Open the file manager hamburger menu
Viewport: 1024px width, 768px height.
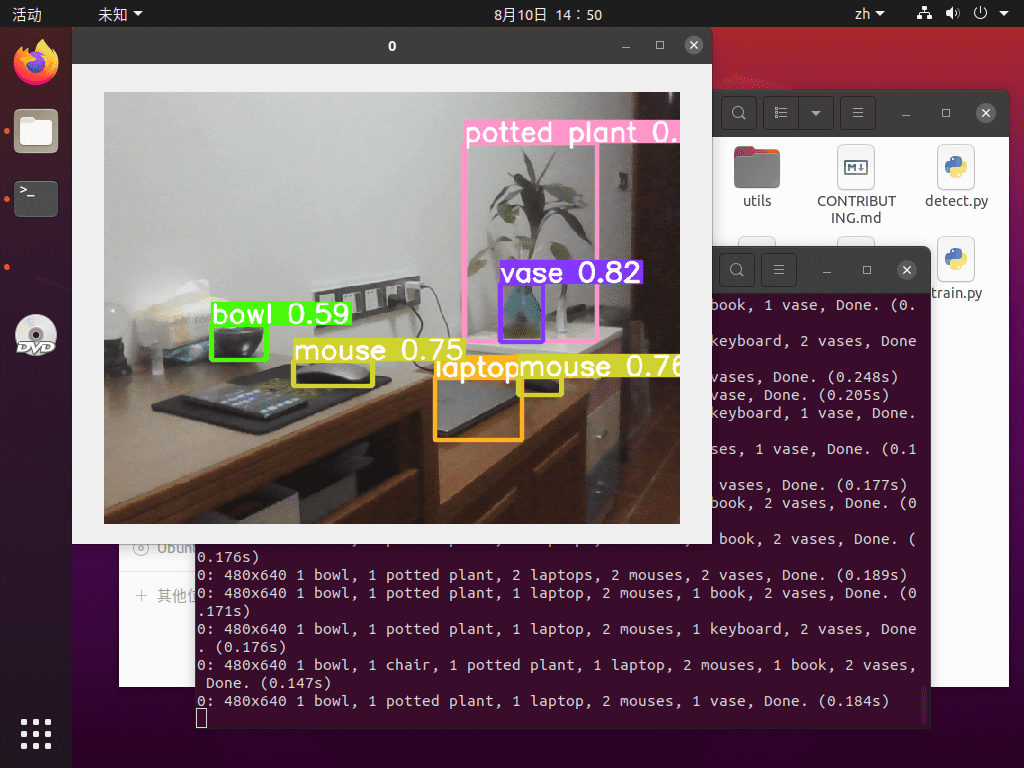click(x=857, y=113)
